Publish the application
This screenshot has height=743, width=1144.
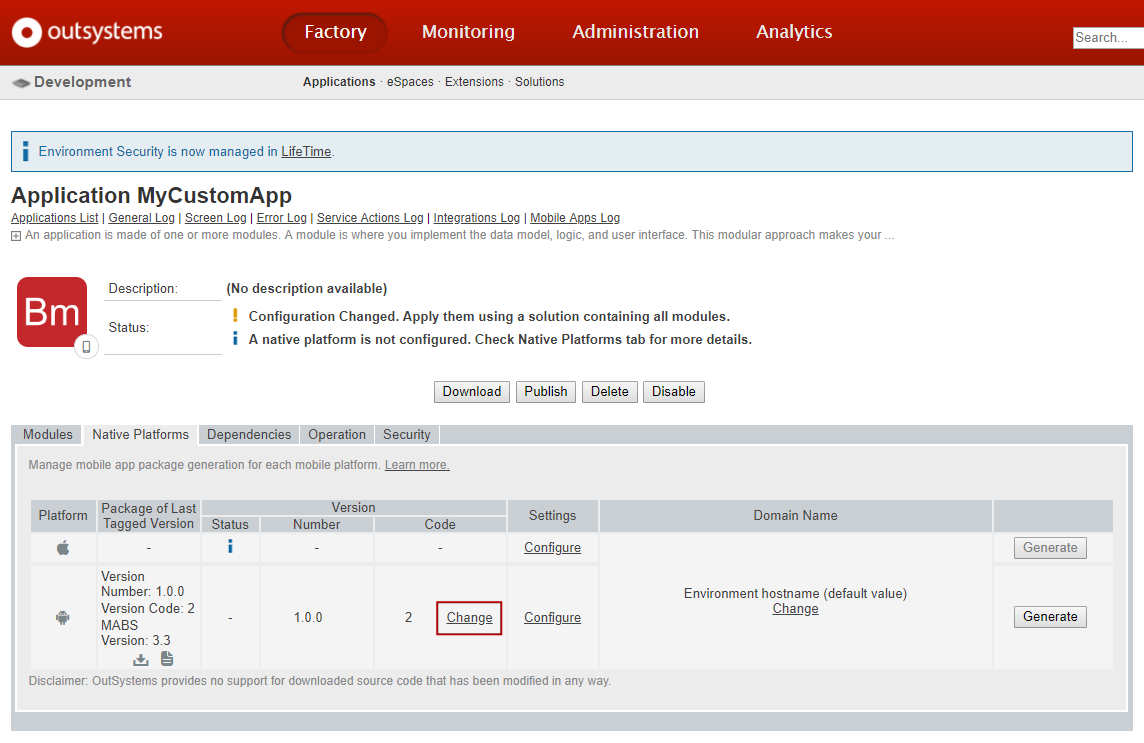(545, 391)
